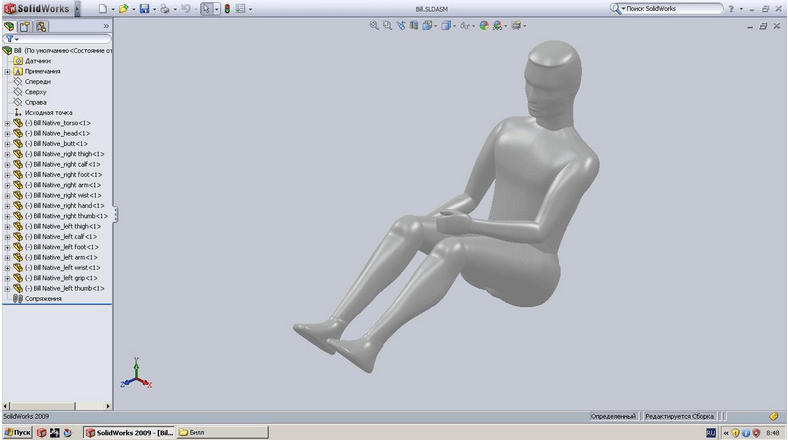
Task: Switch to the Билл folder taskbar button
Action: [x=197, y=433]
